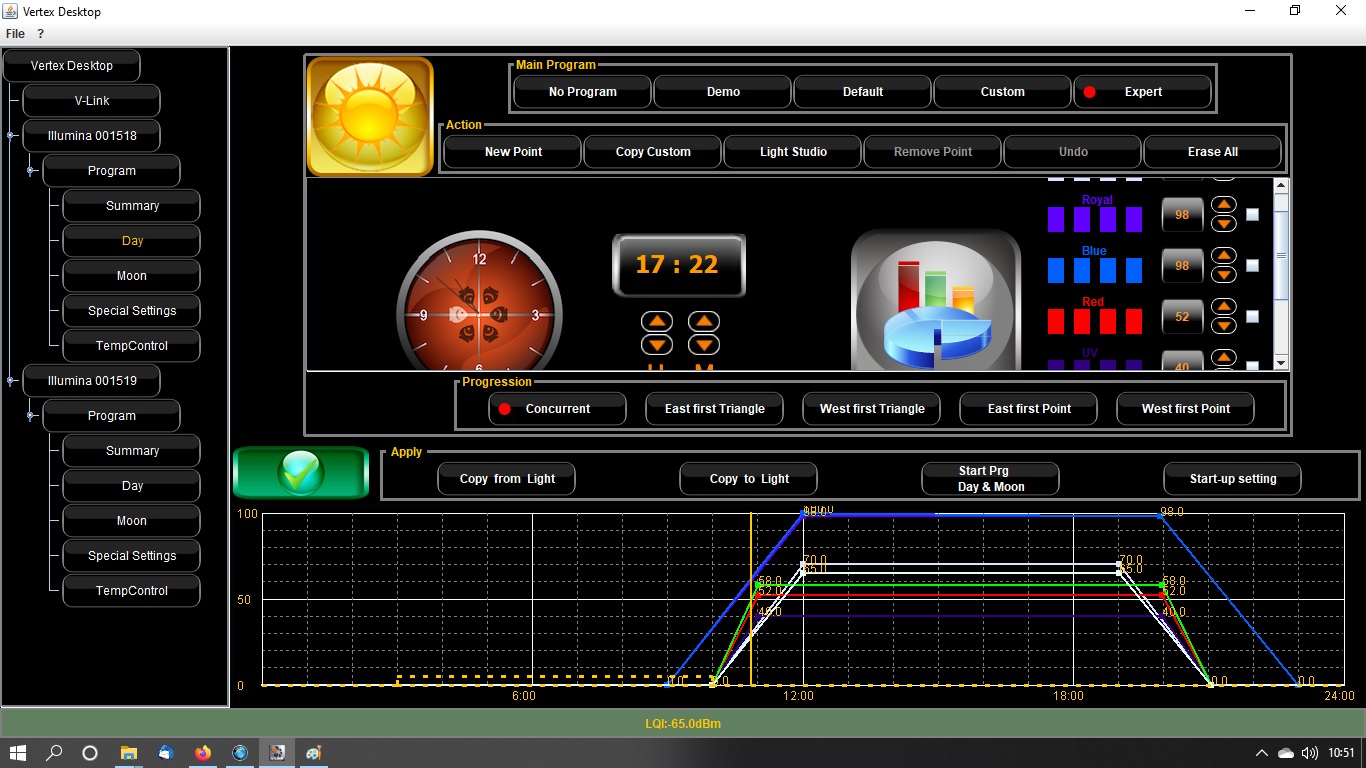Launch the Paint app in the taskbar
Screen dimensions: 1366x768
tap(314, 753)
